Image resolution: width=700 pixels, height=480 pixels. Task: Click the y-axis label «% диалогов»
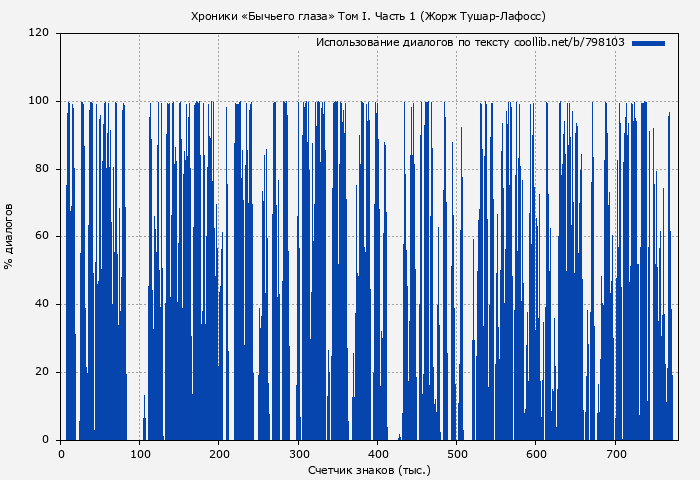pyautogui.click(x=9, y=236)
